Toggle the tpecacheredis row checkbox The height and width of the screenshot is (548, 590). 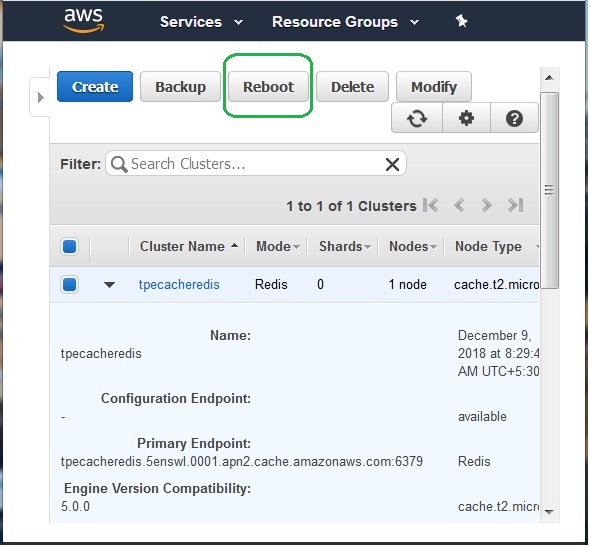(x=70, y=285)
